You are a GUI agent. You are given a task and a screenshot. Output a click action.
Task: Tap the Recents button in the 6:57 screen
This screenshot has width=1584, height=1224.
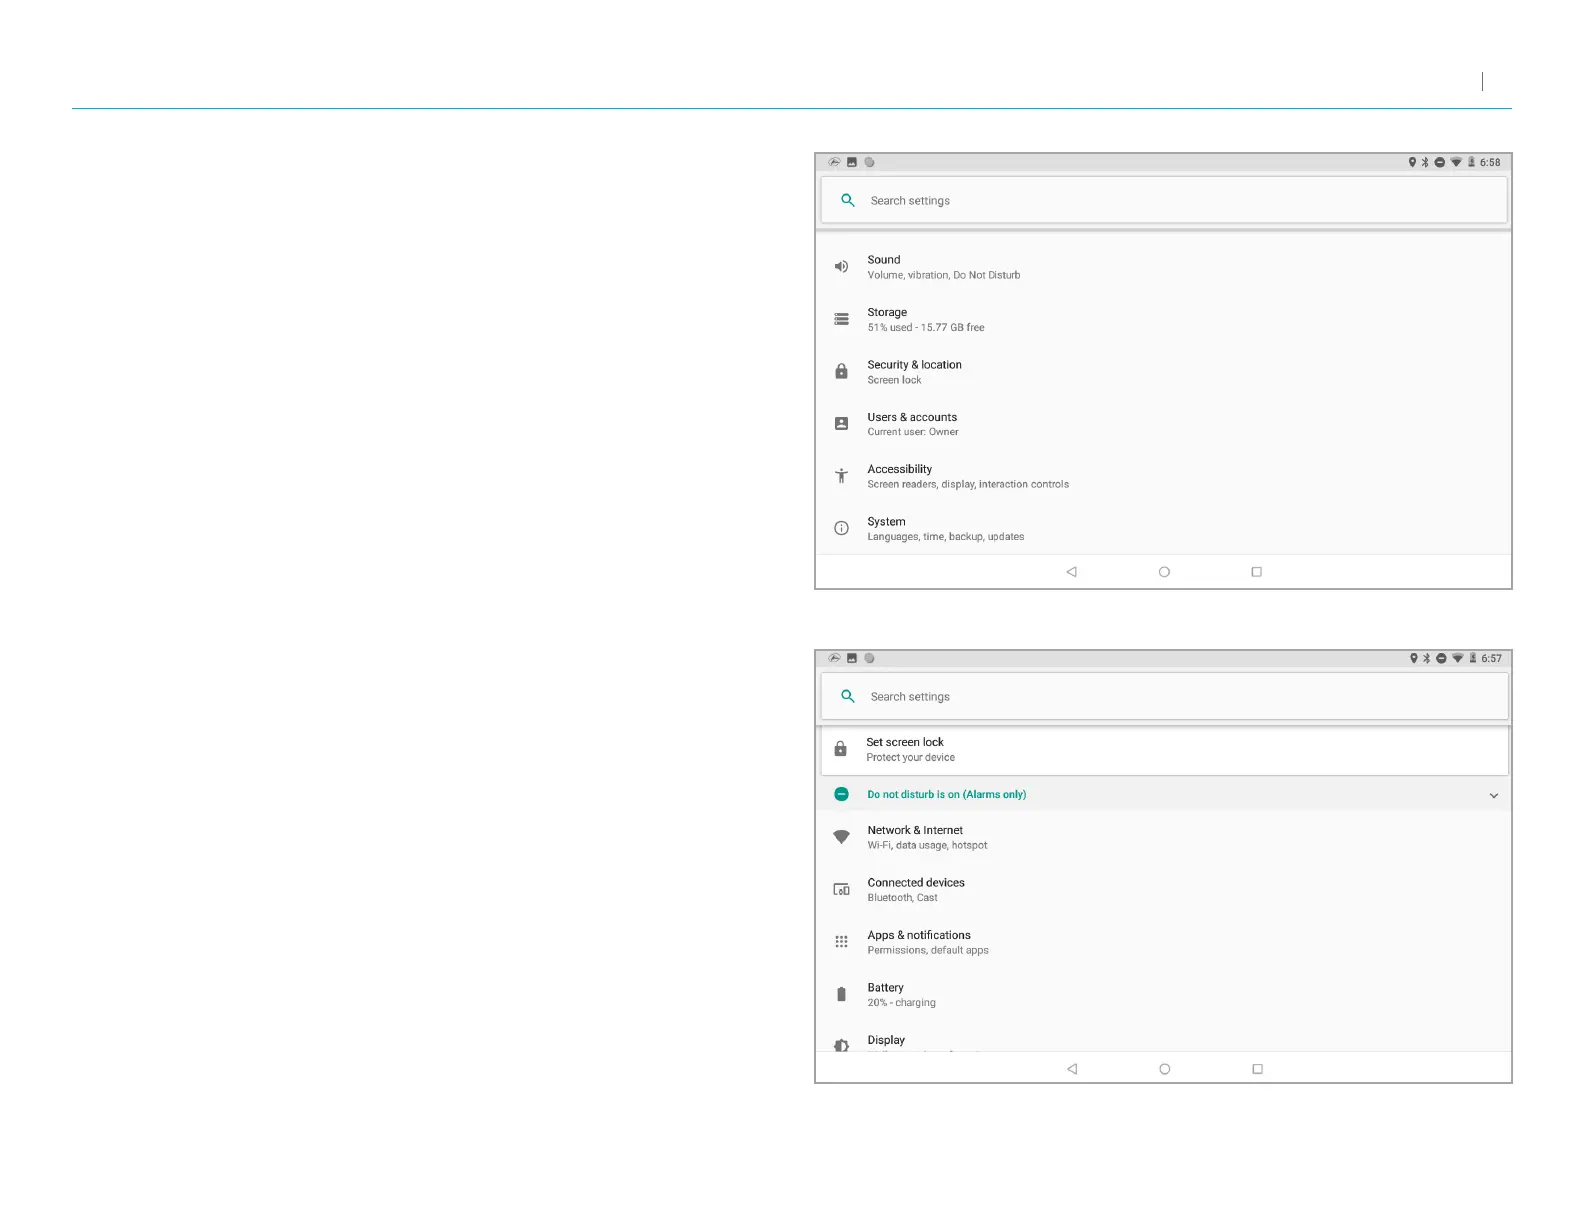click(x=1258, y=1069)
